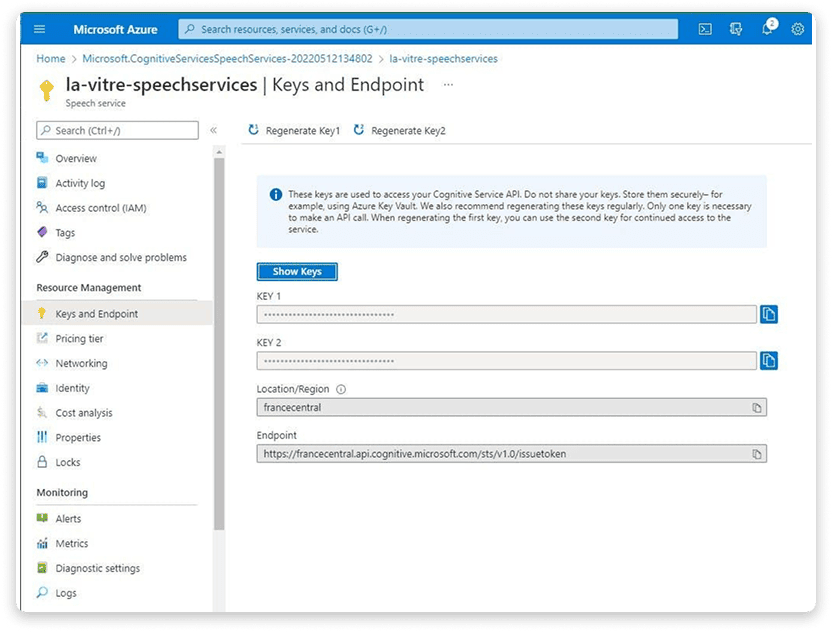
Task: Go to the Home breadcrumb link
Action: click(x=50, y=58)
